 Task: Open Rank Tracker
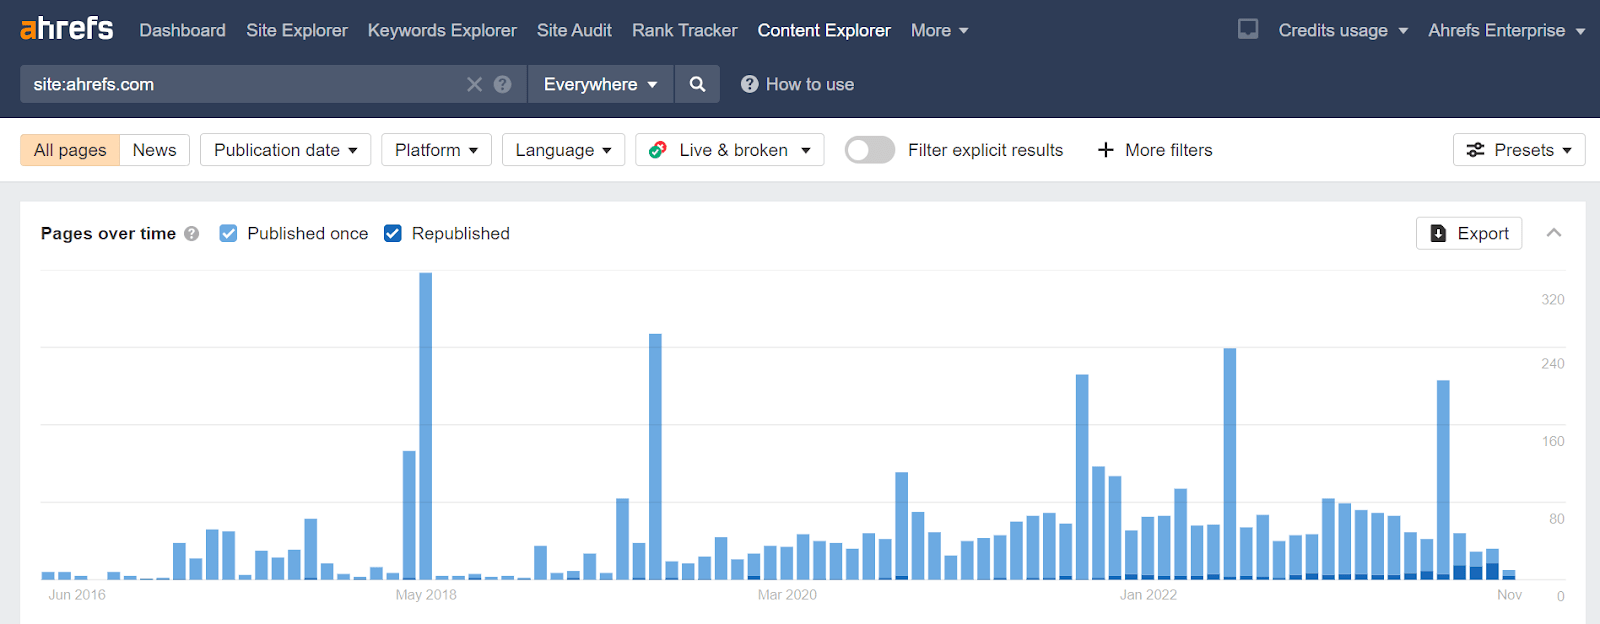[684, 30]
